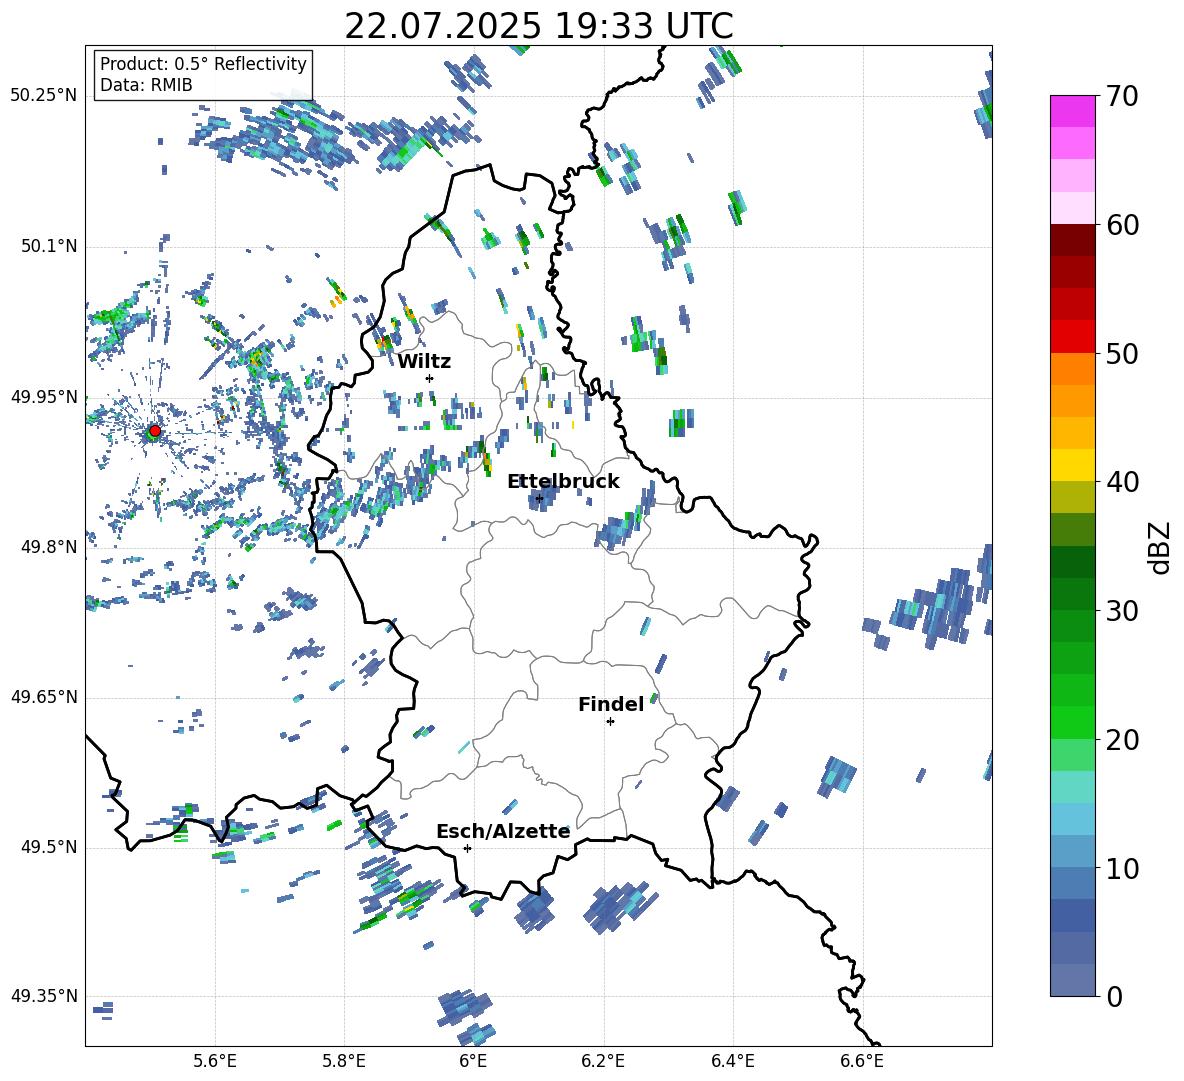Click the 5.6°E longitude label
1184x1081 pixels.
tap(214, 1061)
